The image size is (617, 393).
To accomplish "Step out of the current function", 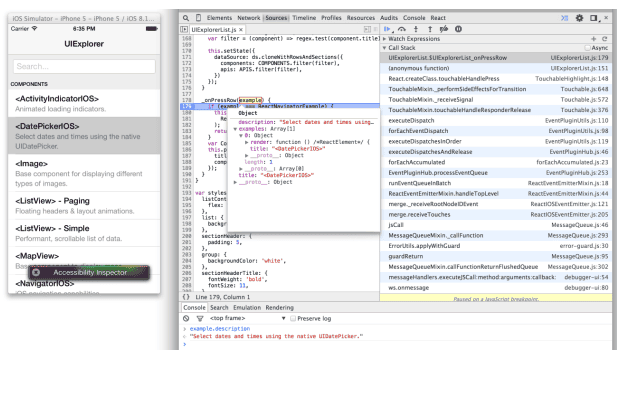I will (430, 29).
